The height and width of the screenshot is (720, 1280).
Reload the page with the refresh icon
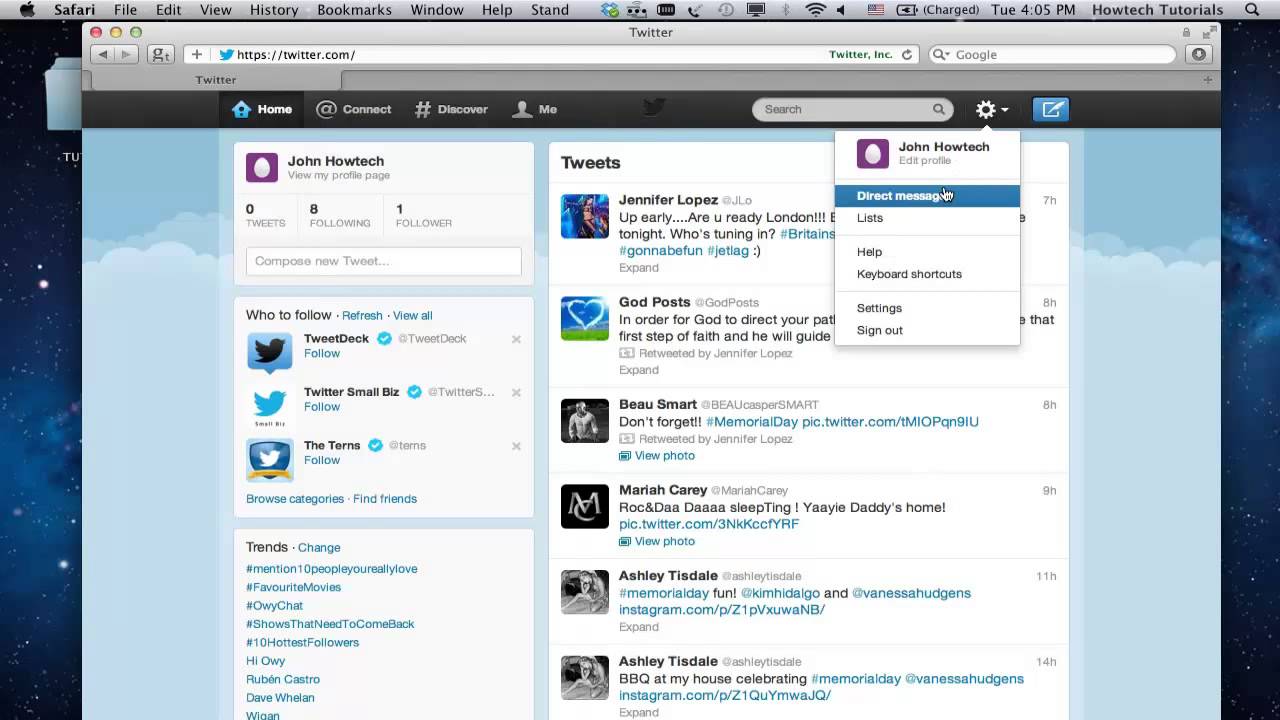click(906, 55)
